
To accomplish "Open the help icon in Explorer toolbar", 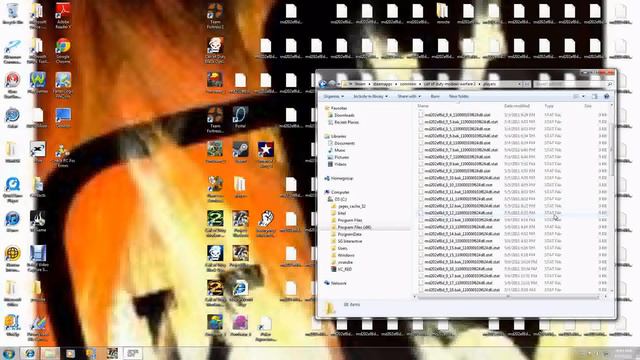I will click(x=607, y=96).
